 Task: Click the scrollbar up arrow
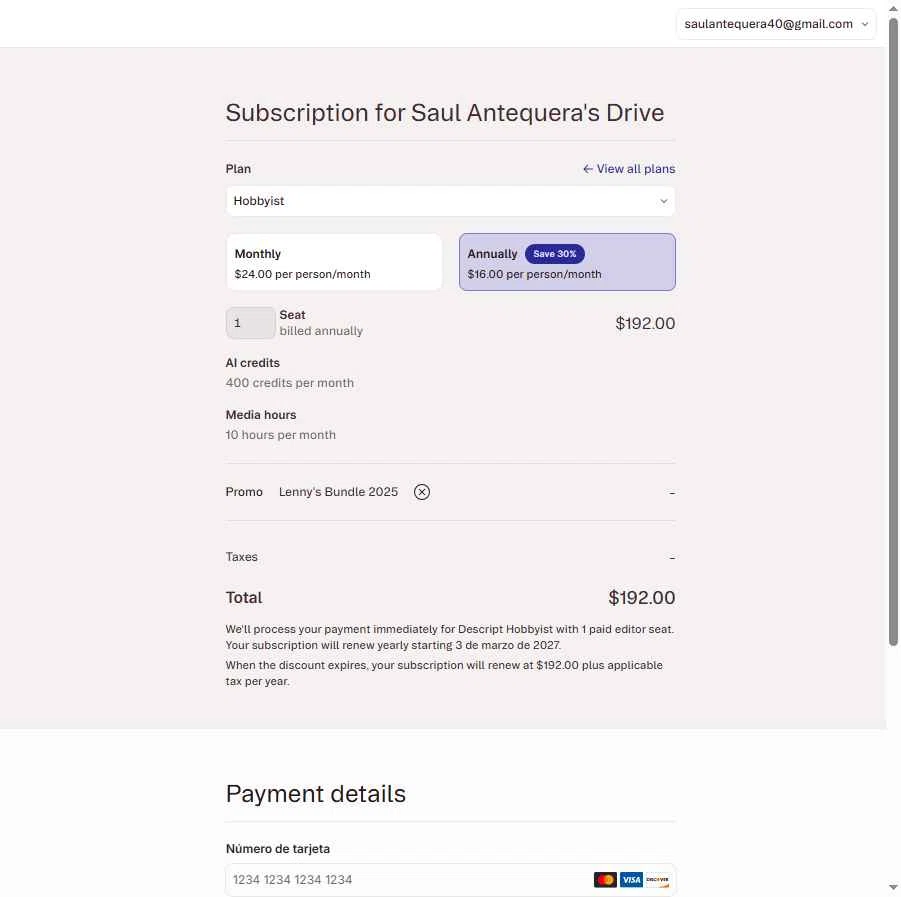point(893,8)
